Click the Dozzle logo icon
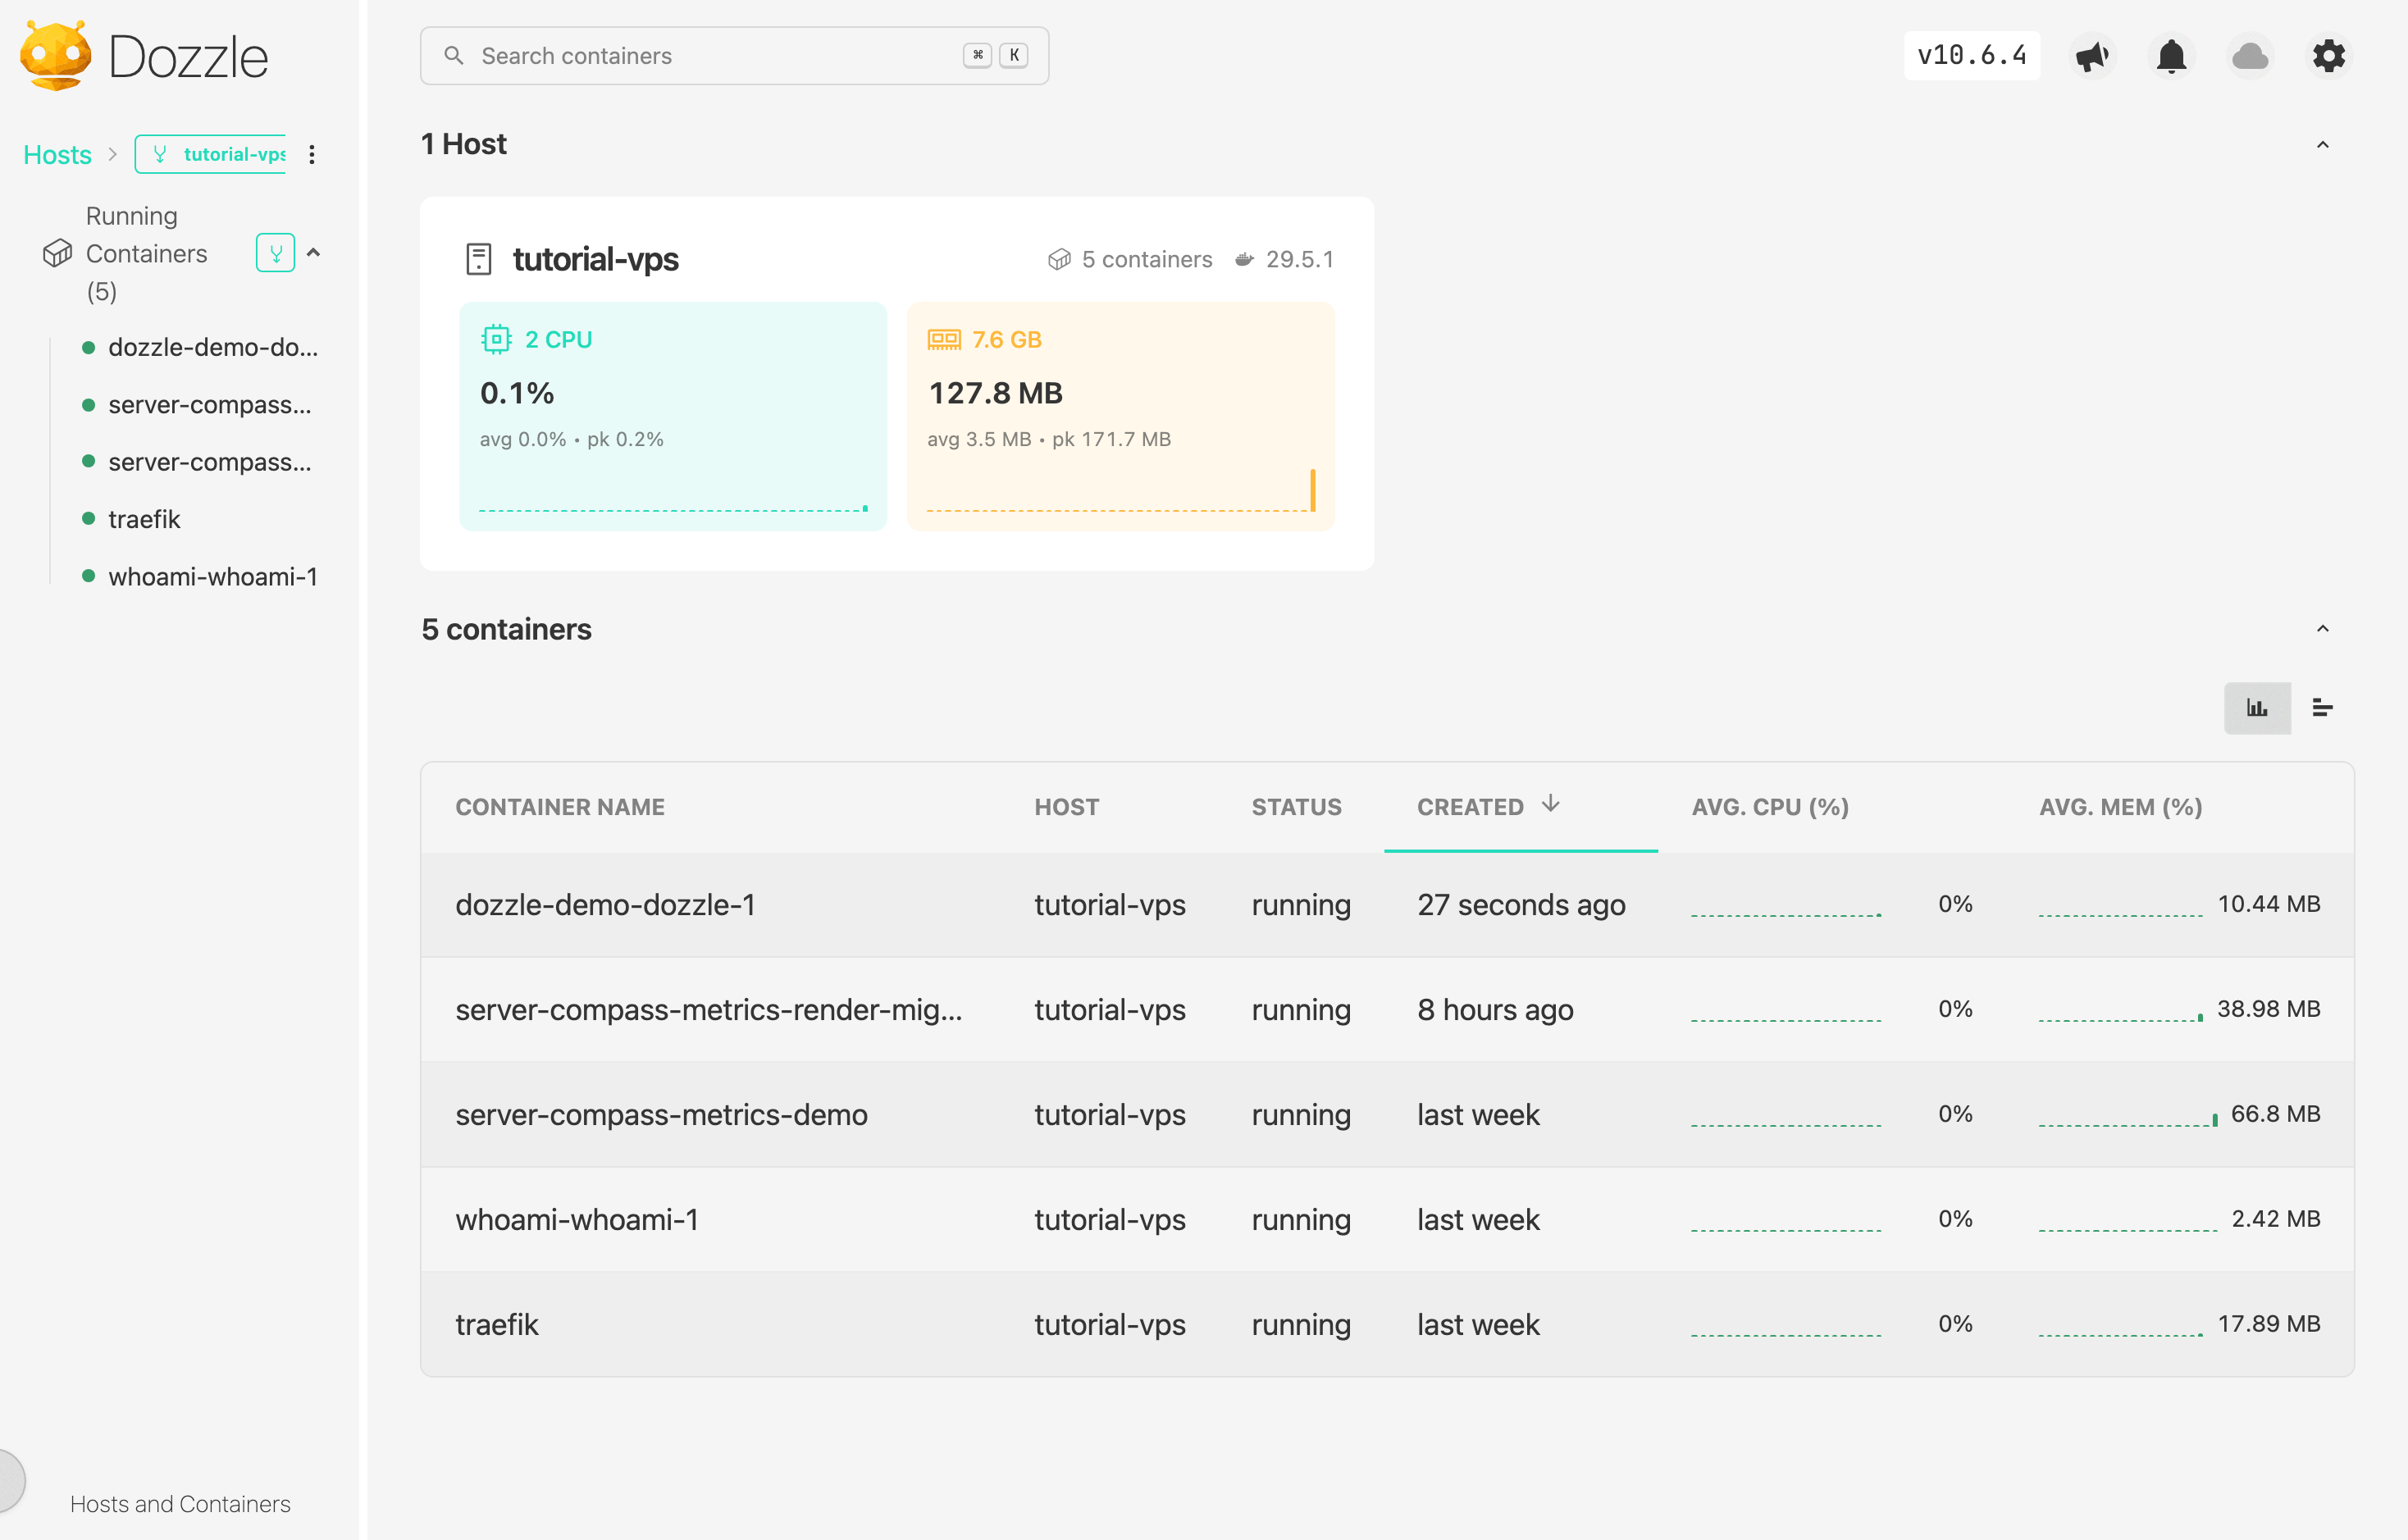Image resolution: width=2408 pixels, height=1540 pixels. point(56,56)
